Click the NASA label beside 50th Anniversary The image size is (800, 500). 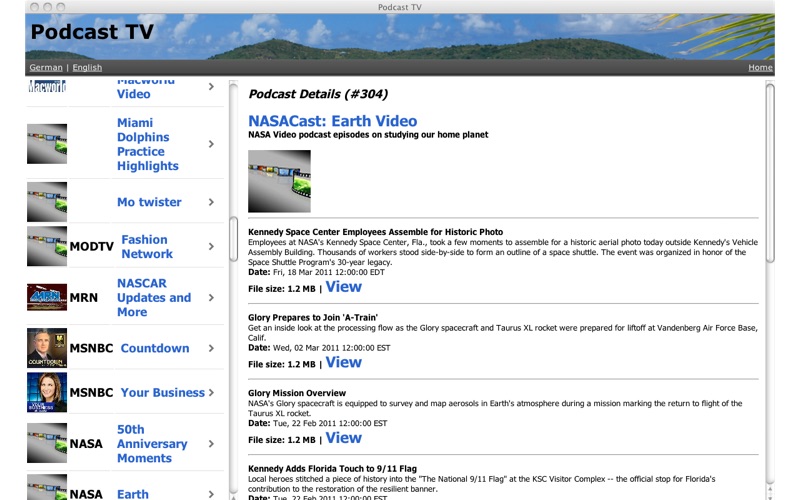pos(86,444)
